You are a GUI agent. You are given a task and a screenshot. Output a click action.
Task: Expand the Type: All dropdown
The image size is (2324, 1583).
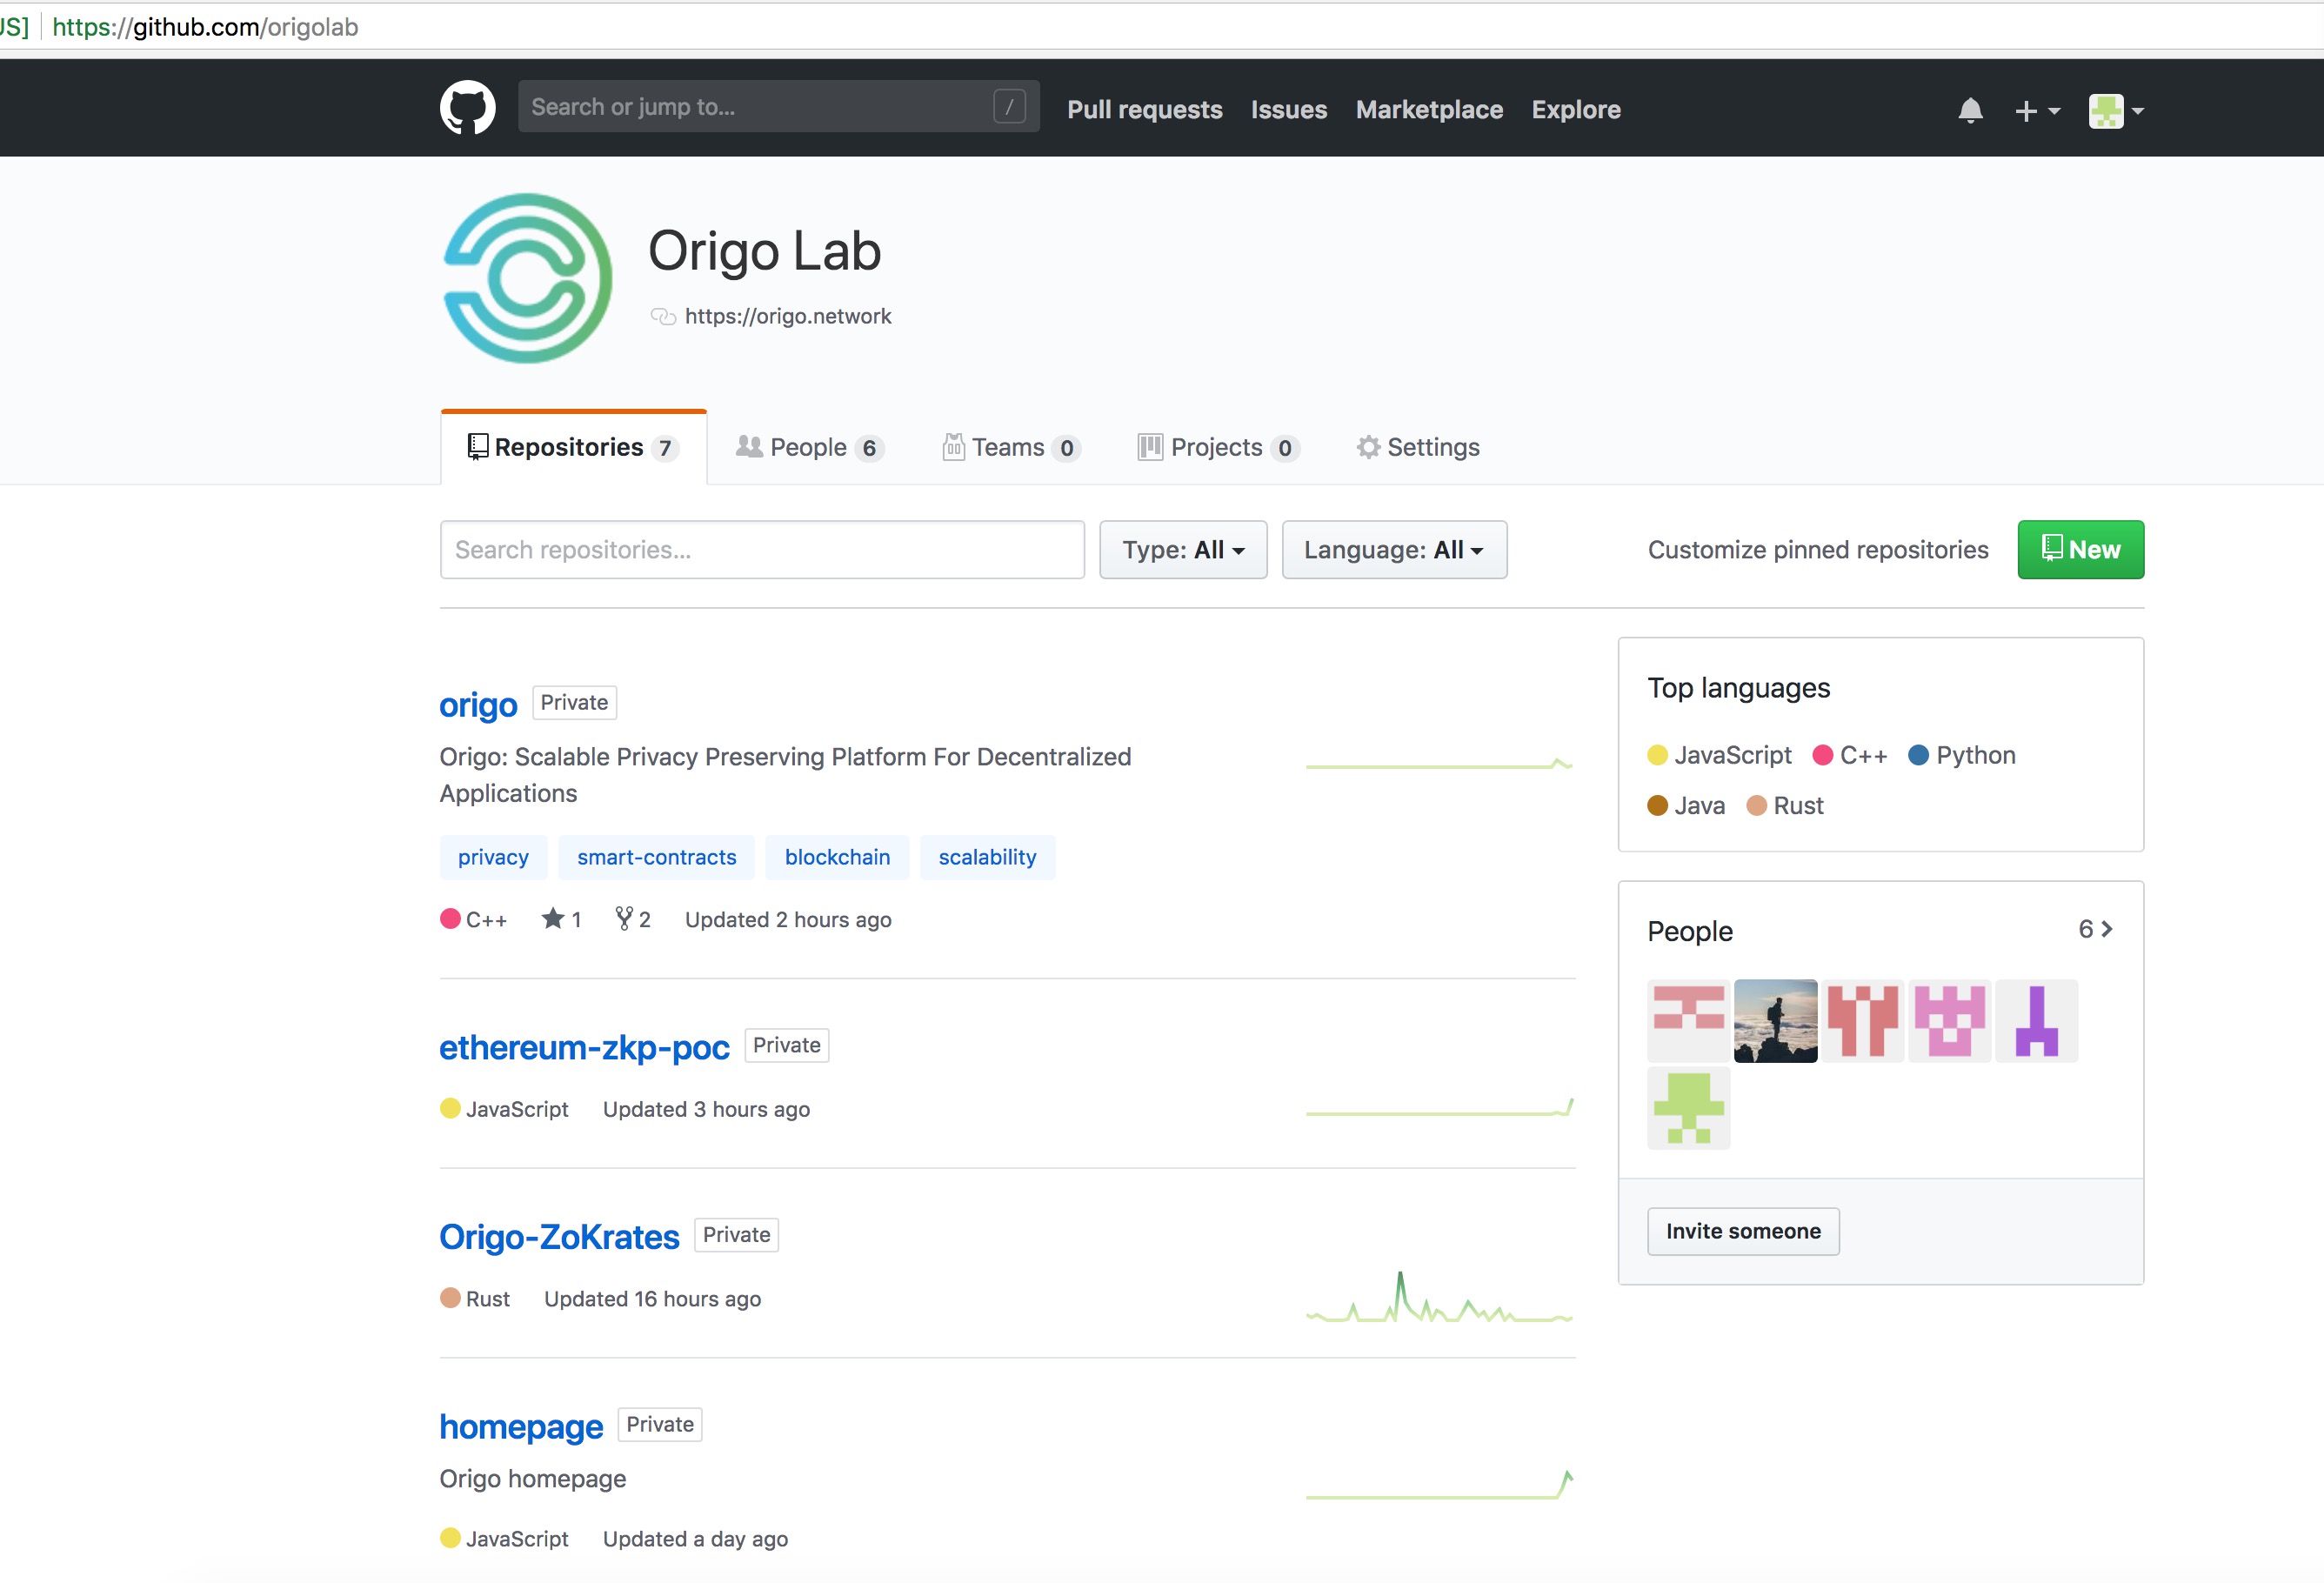(x=1183, y=549)
